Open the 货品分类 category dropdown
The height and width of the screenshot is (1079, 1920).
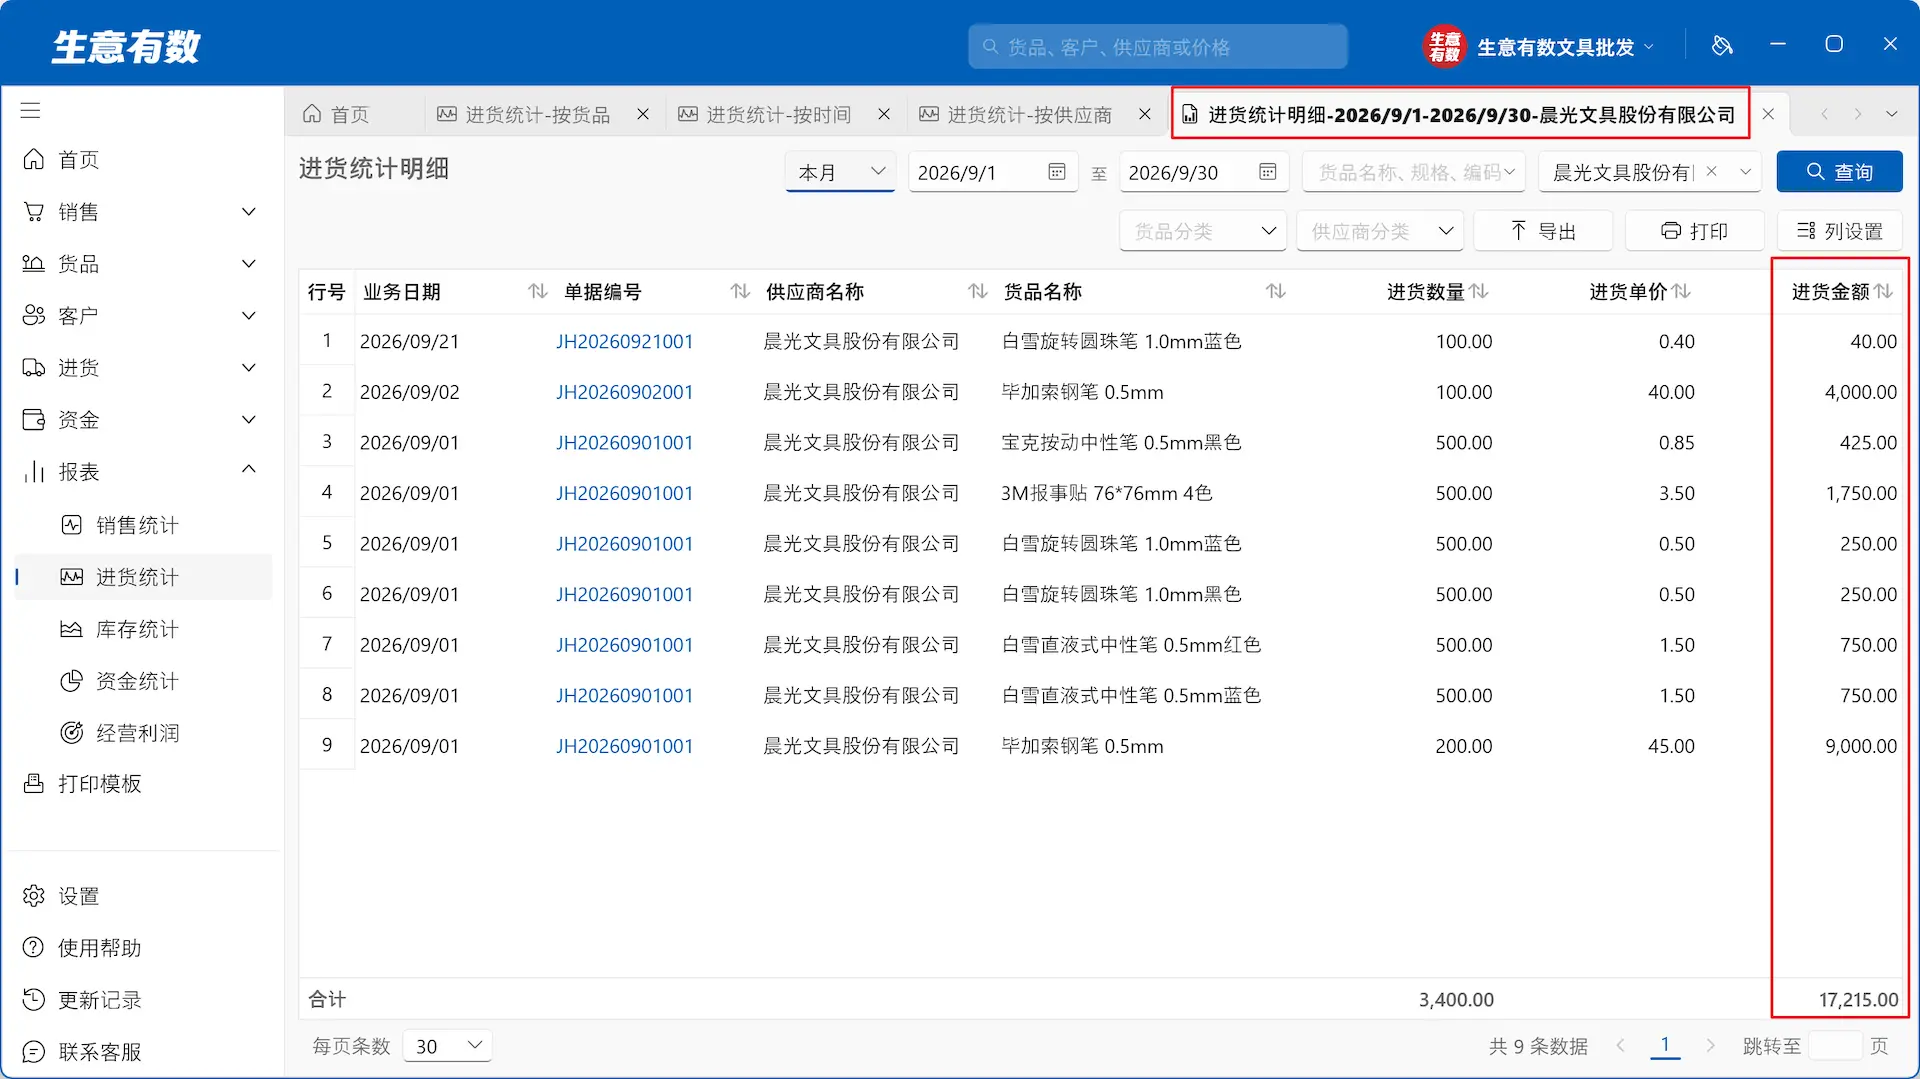click(1203, 231)
